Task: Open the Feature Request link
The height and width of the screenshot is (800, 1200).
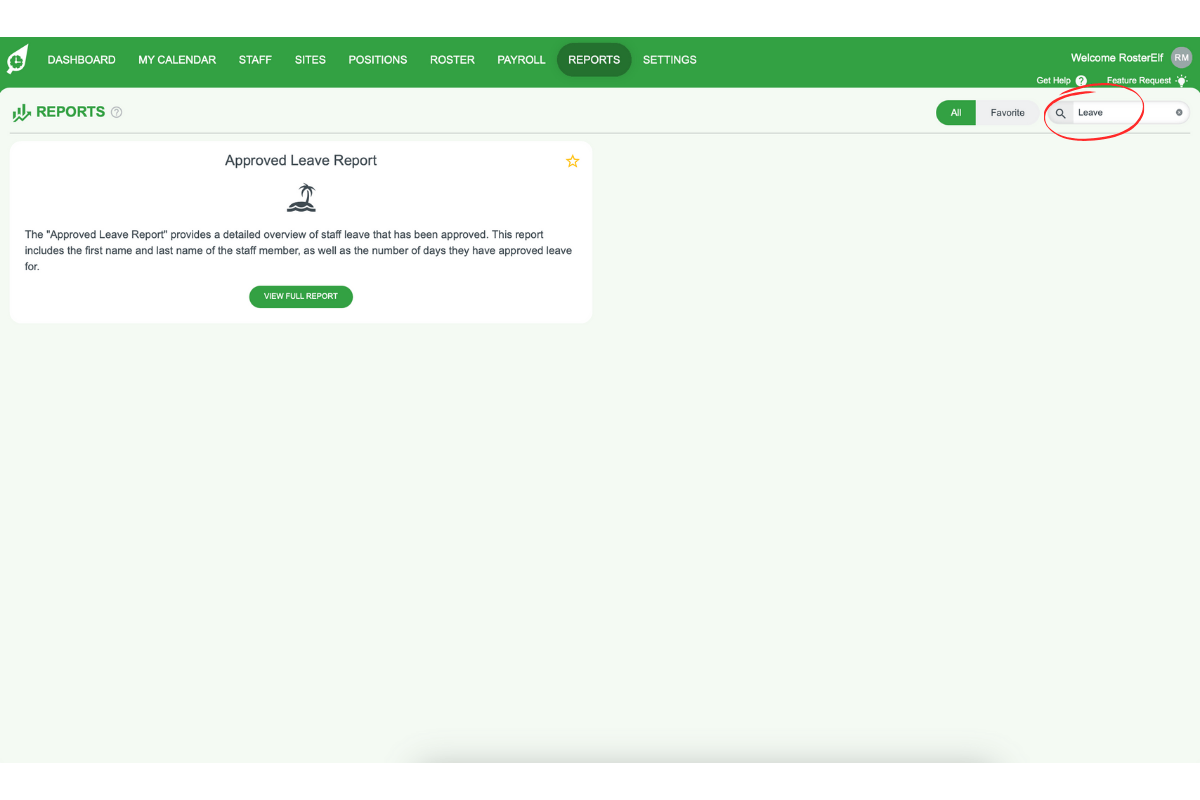Action: click(x=1138, y=81)
